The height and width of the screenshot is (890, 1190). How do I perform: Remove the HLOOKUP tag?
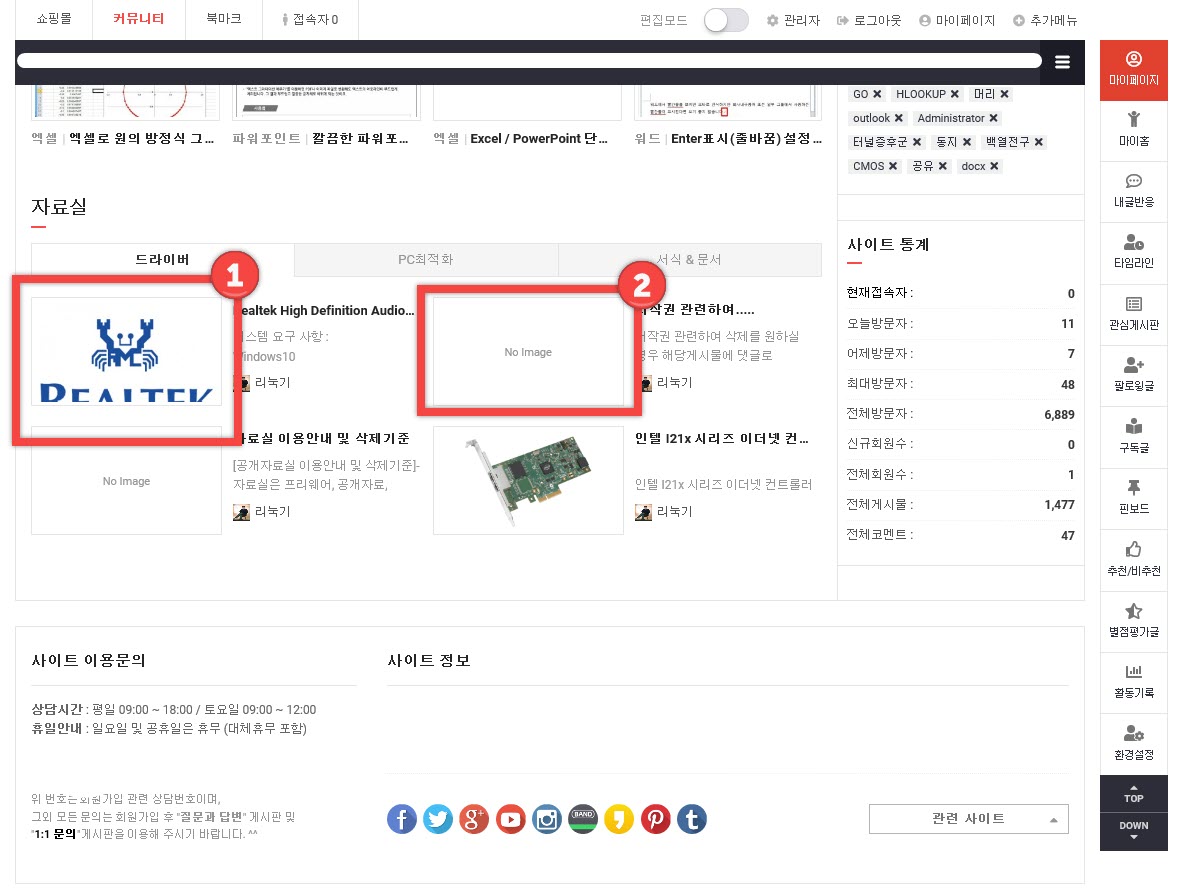(955, 94)
